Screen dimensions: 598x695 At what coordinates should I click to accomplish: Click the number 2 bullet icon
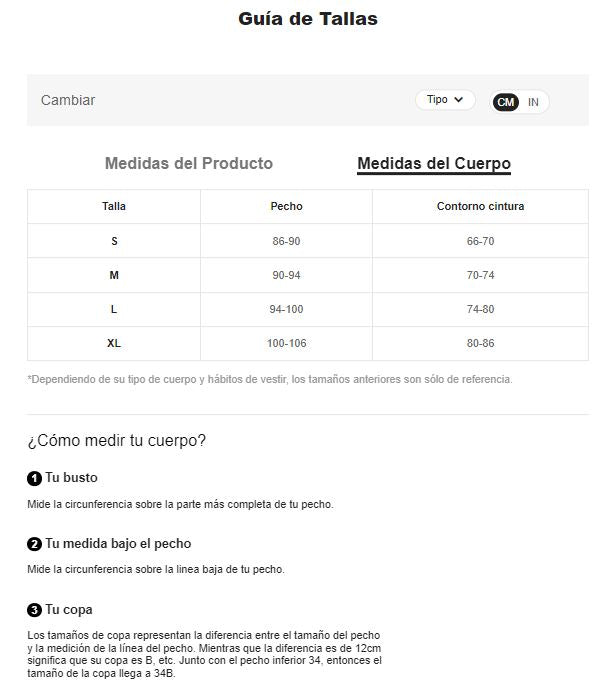click(34, 544)
